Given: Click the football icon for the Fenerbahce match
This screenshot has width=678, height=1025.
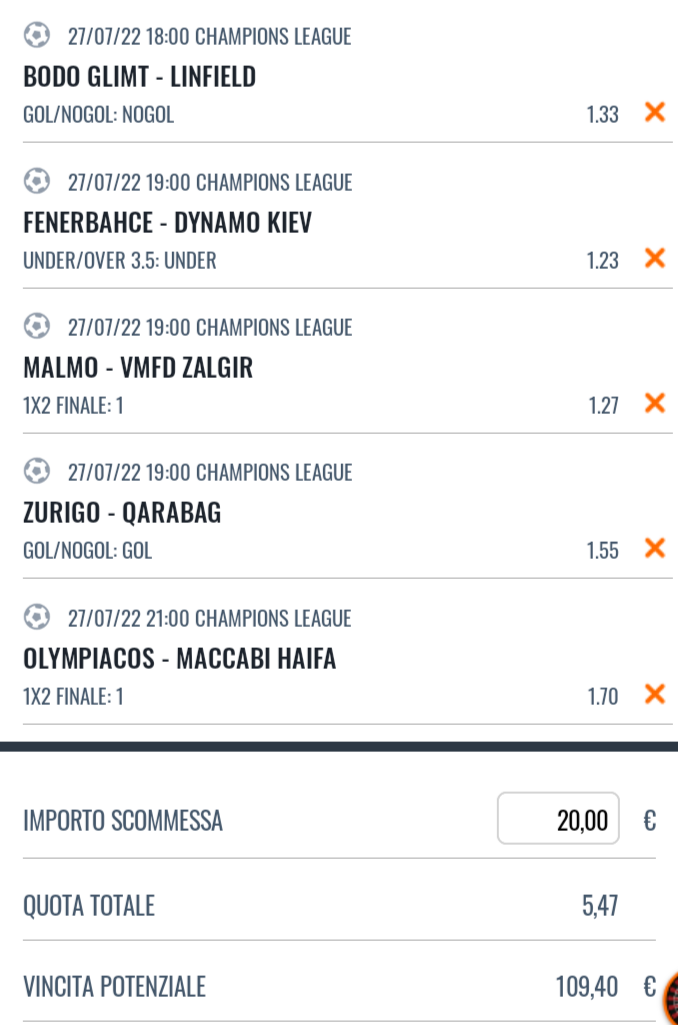Looking at the screenshot, I should pyautogui.click(x=37, y=181).
